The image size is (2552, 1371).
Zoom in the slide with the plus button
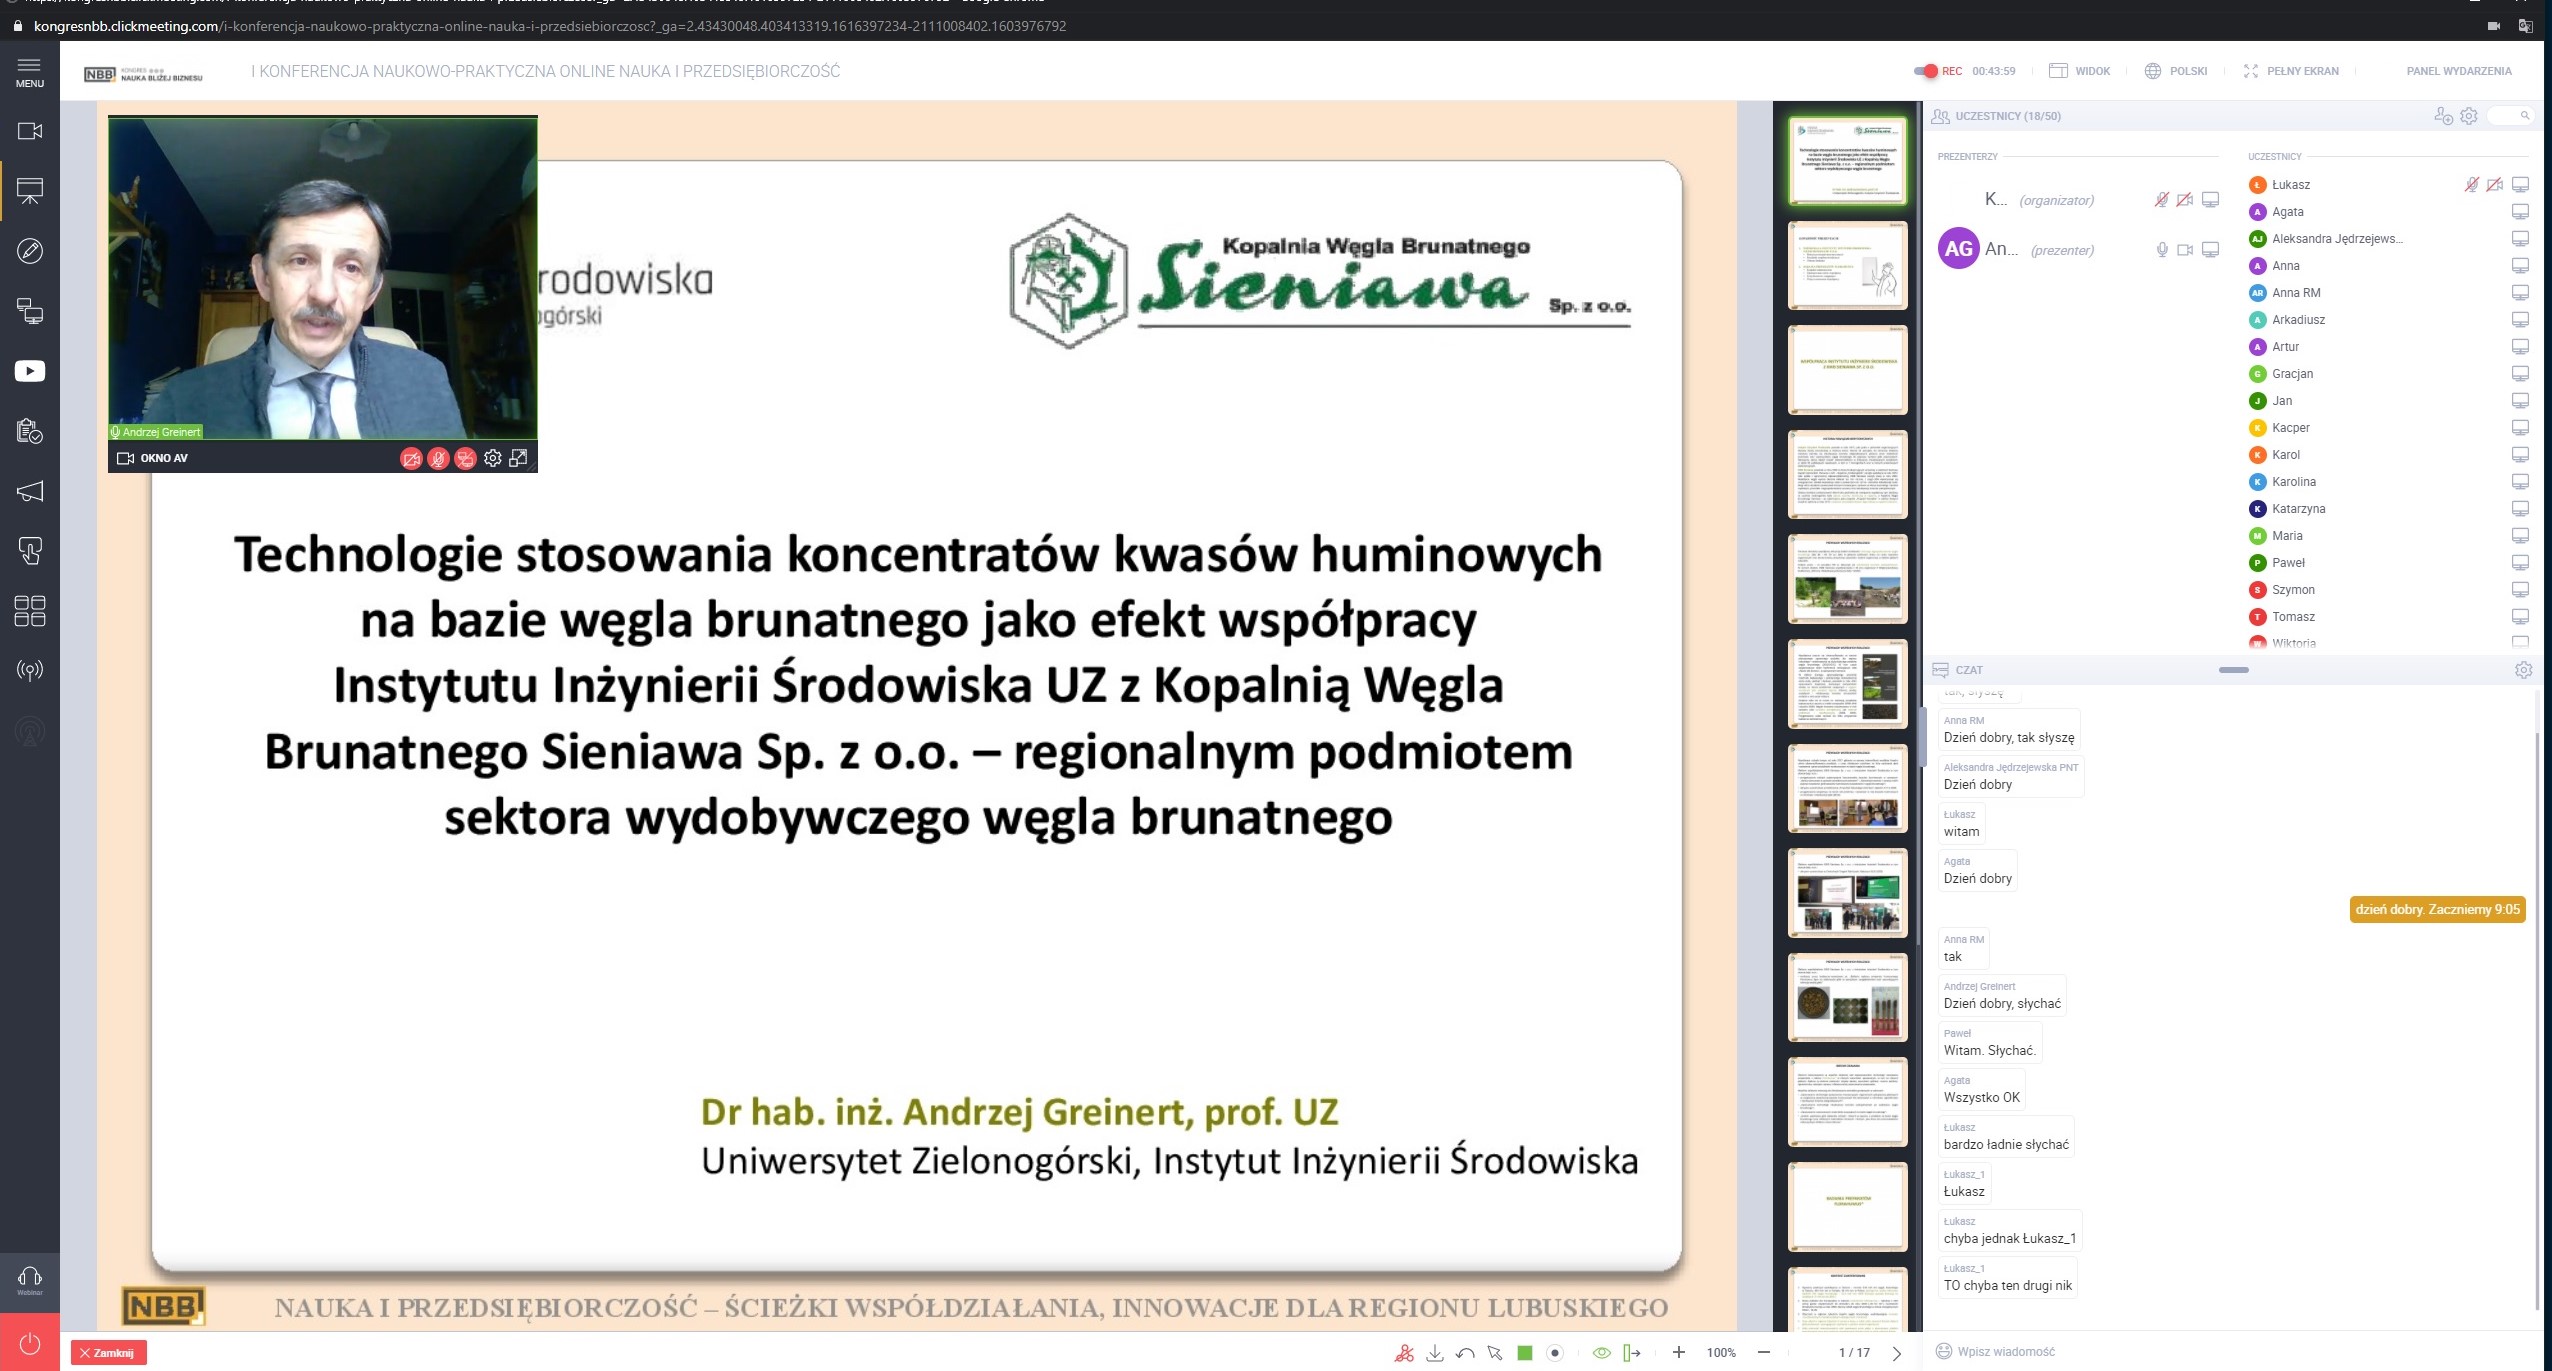point(1679,1353)
